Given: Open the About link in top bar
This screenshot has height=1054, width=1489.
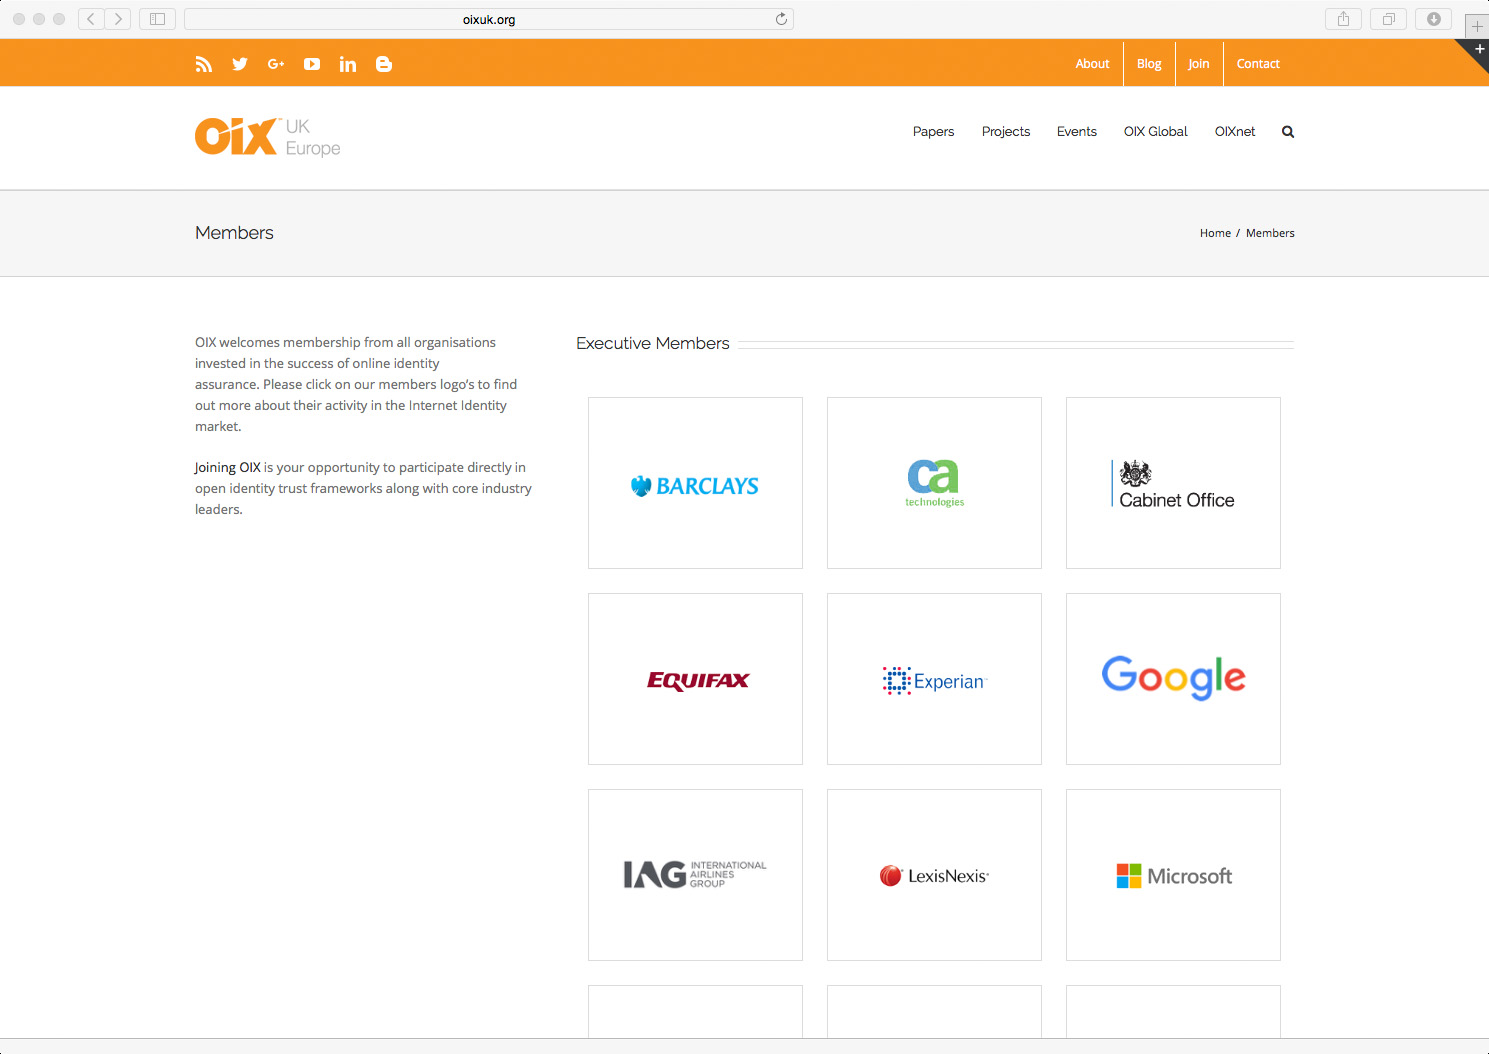Looking at the screenshot, I should tap(1092, 64).
